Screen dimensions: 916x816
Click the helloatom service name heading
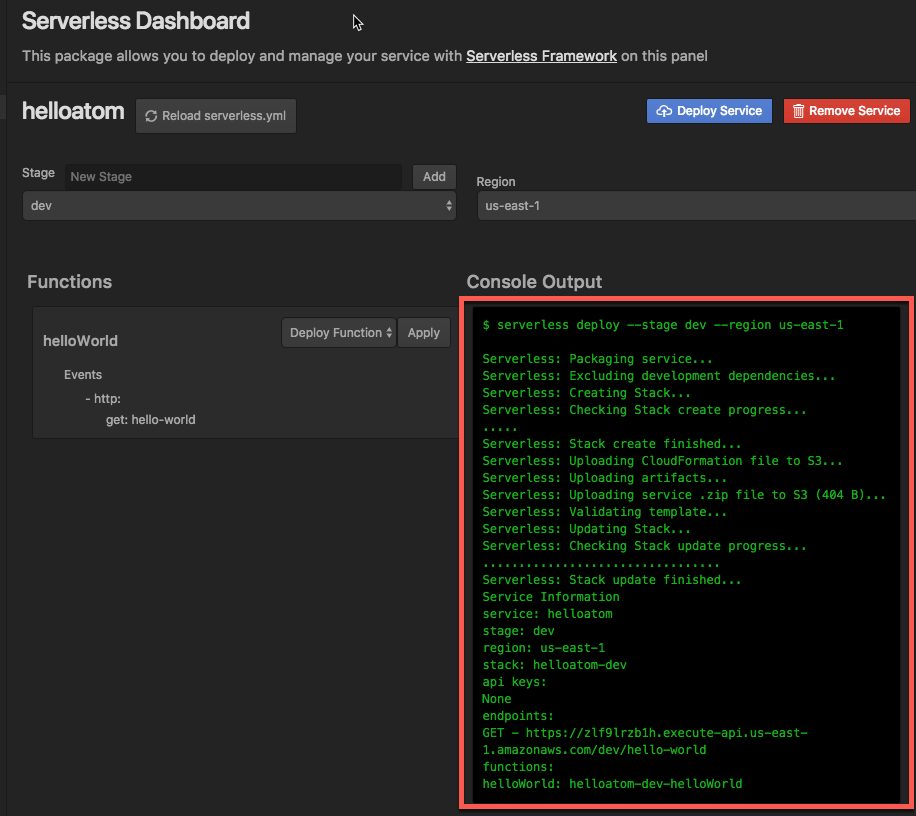[x=73, y=111]
